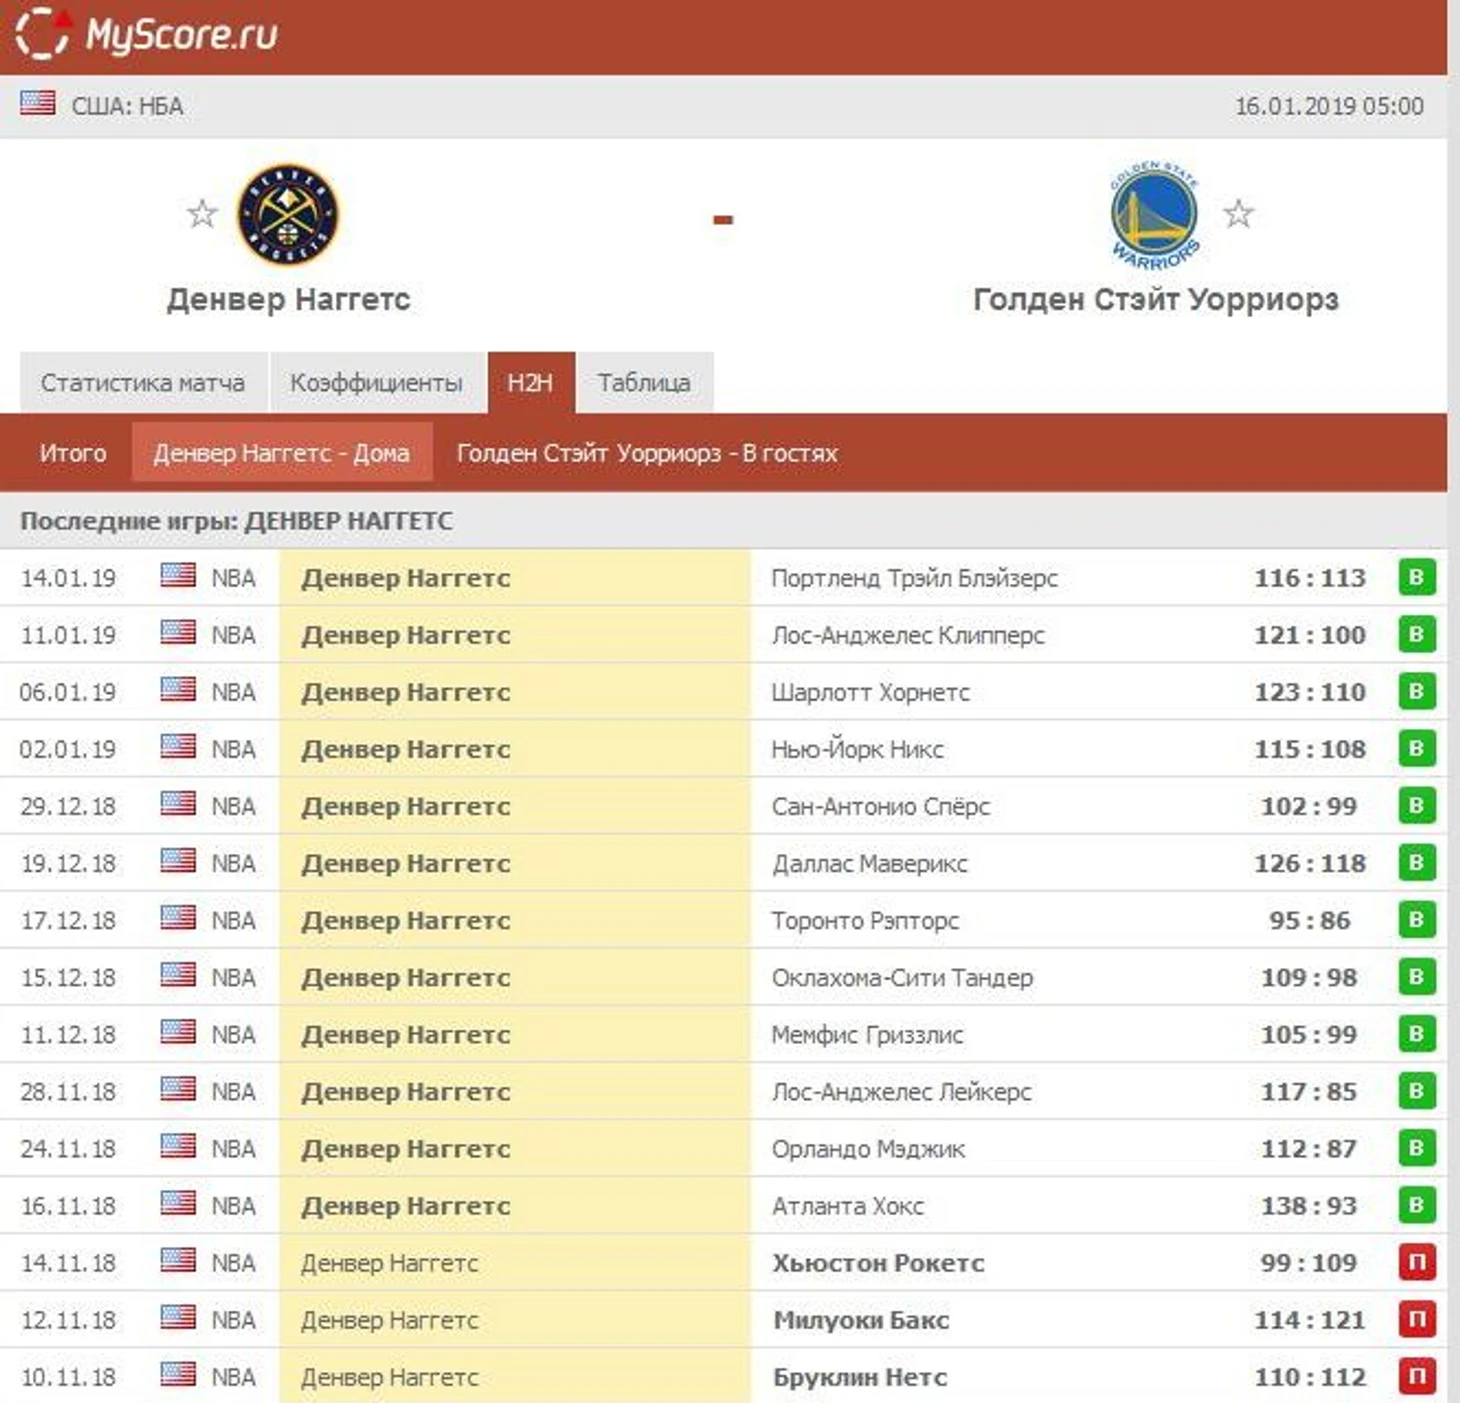Click the USA flag next to США: НБА
Image resolution: width=1460 pixels, height=1403 pixels.
click(x=38, y=103)
